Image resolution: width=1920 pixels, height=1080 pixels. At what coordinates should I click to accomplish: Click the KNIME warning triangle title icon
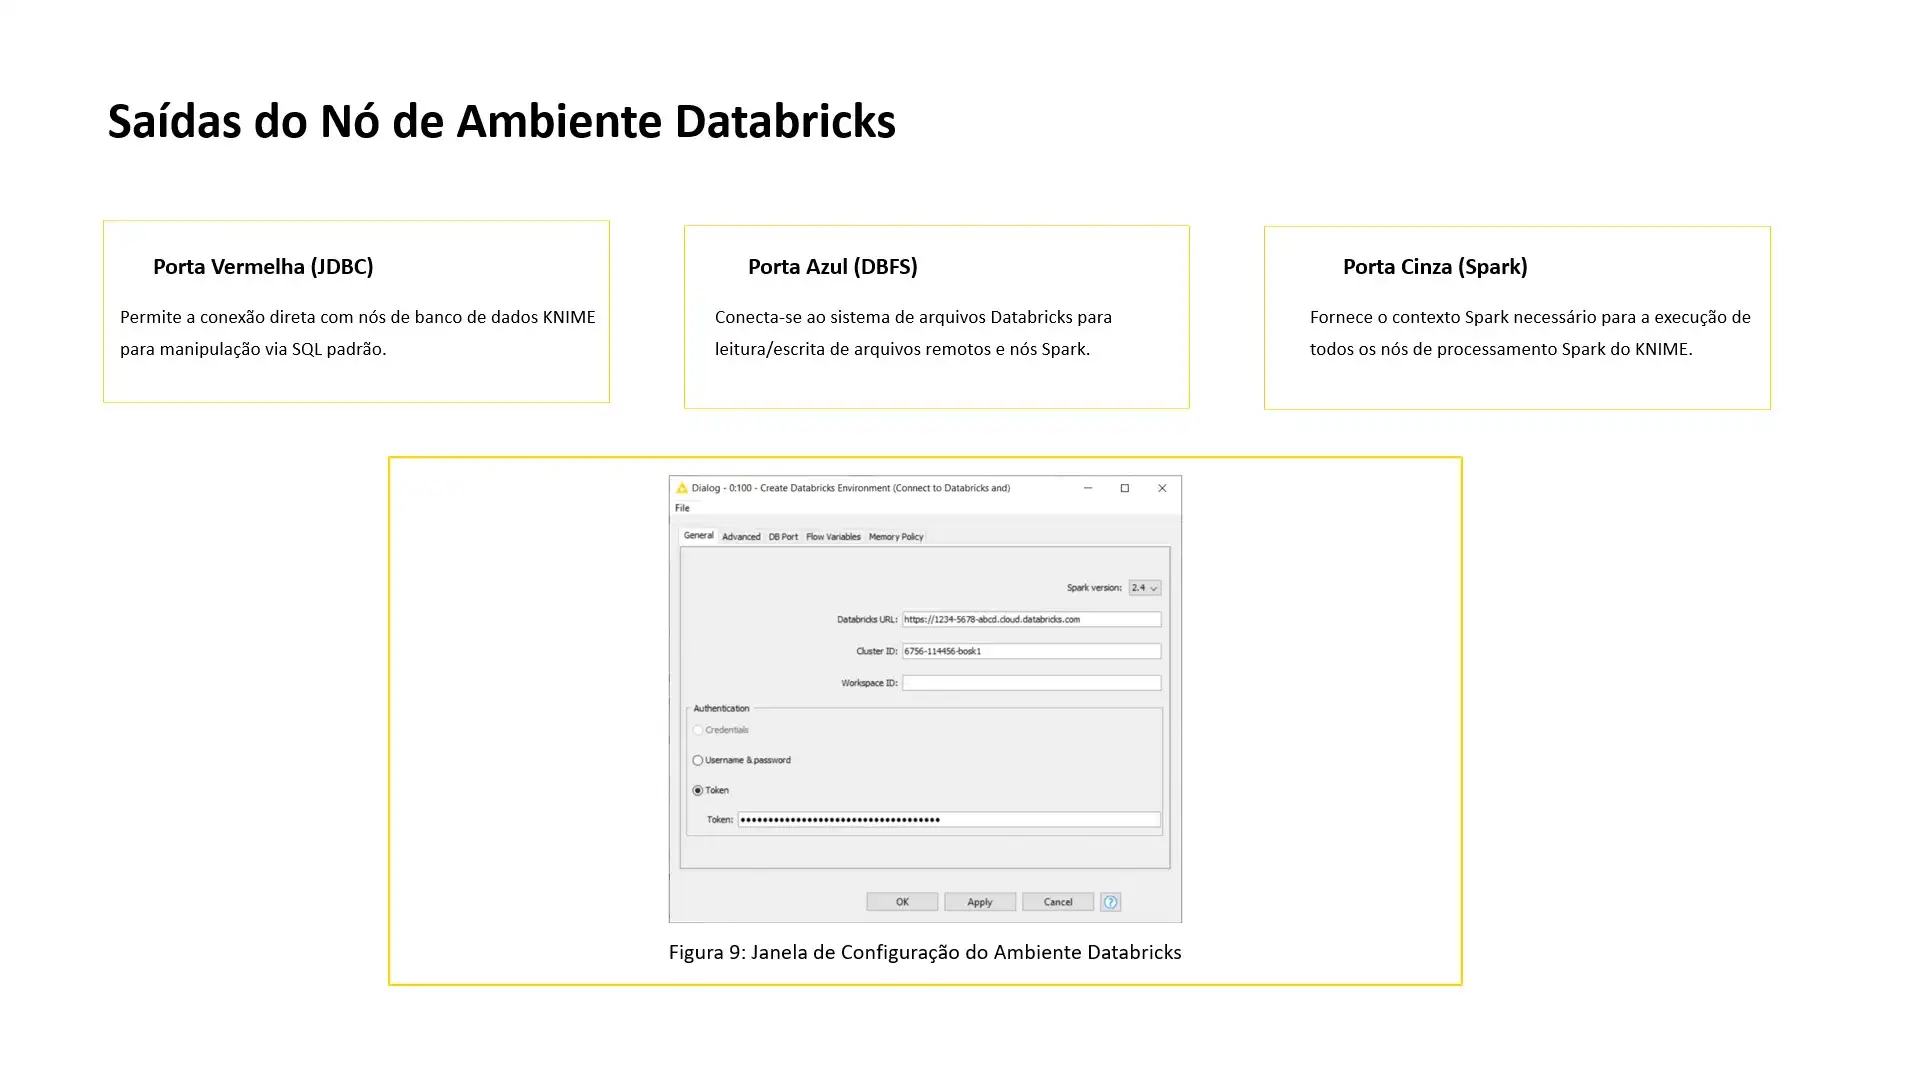pos(682,488)
